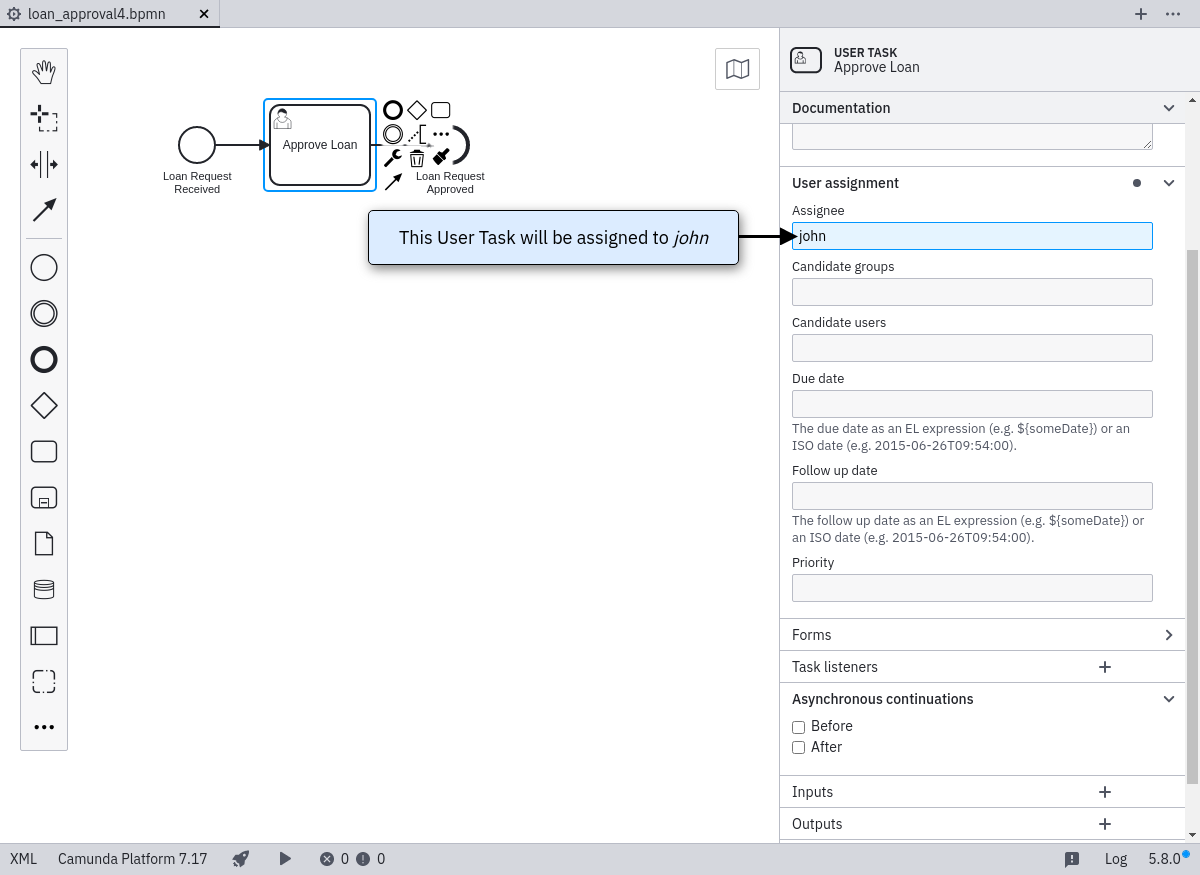Create a gateway from the palette diamond
The image size is (1200, 875).
click(x=44, y=405)
